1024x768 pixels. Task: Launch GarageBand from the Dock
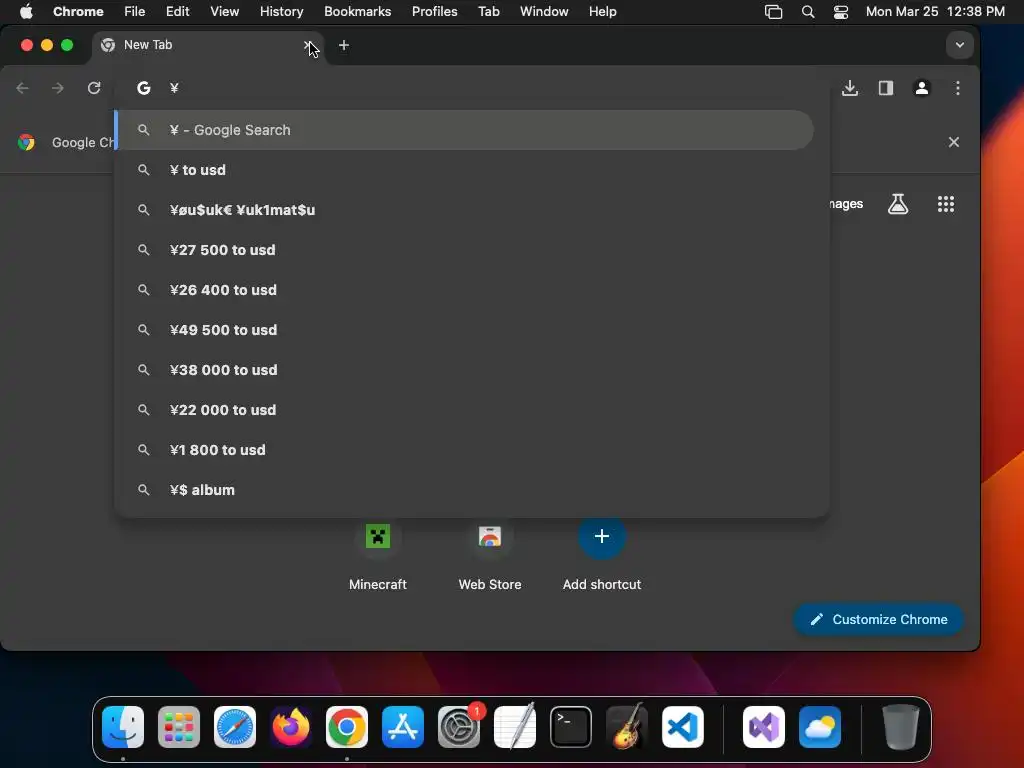pyautogui.click(x=627, y=727)
